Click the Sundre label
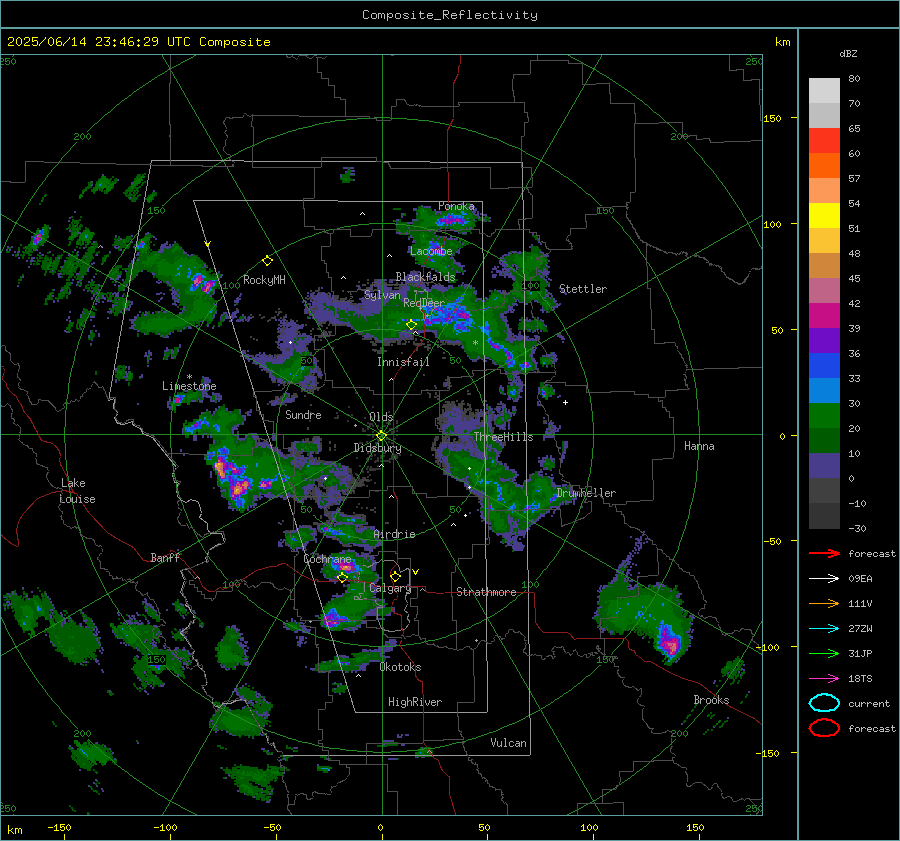Image resolution: width=900 pixels, height=841 pixels. [303, 414]
